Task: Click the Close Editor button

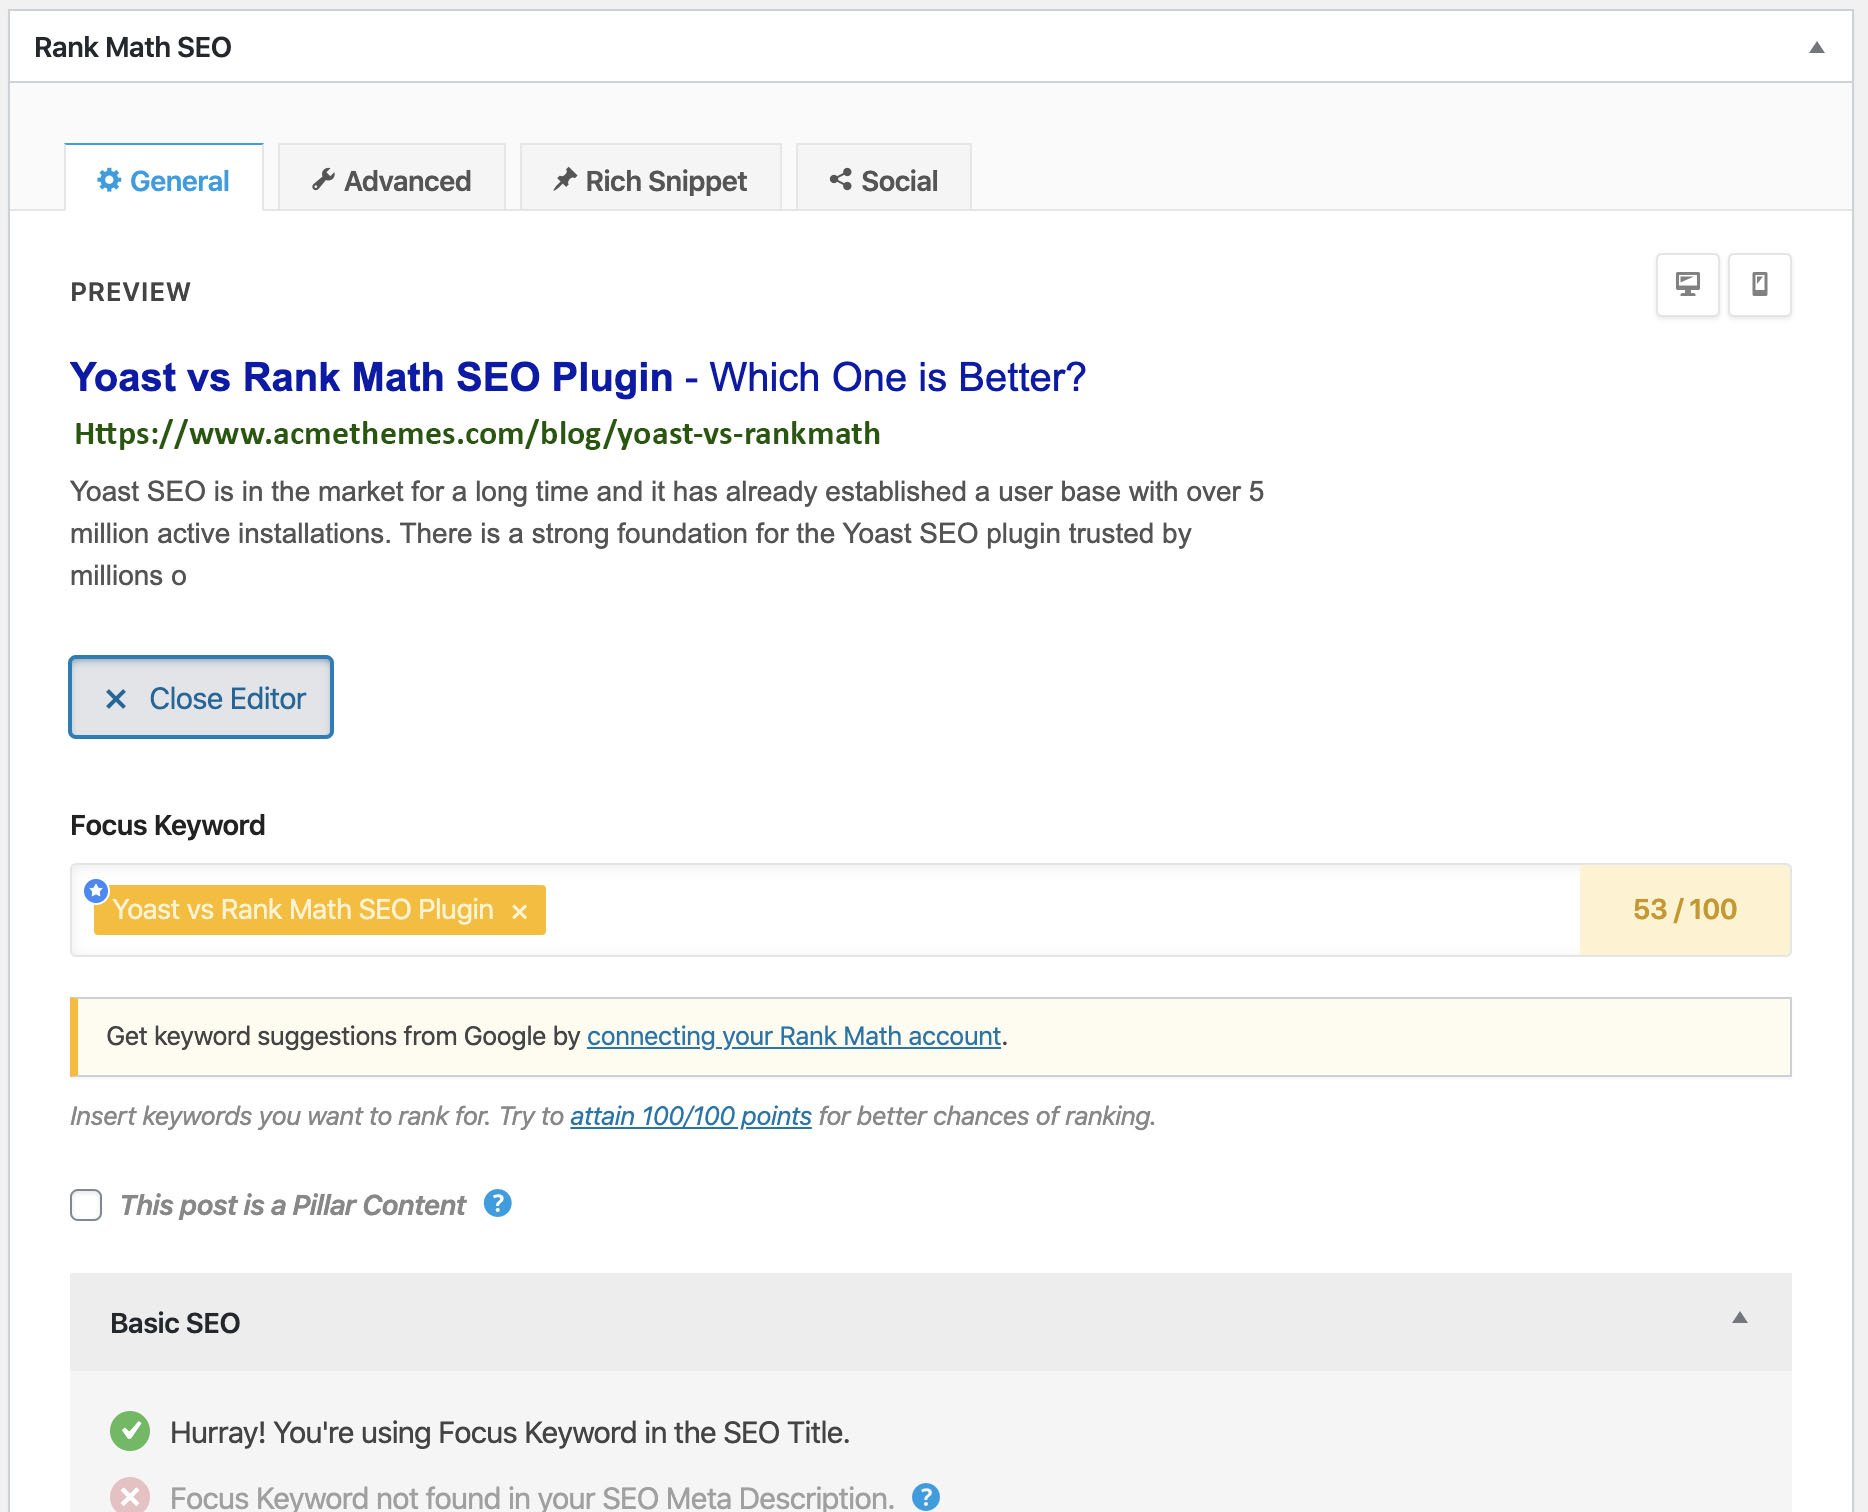Action: pos(201,697)
